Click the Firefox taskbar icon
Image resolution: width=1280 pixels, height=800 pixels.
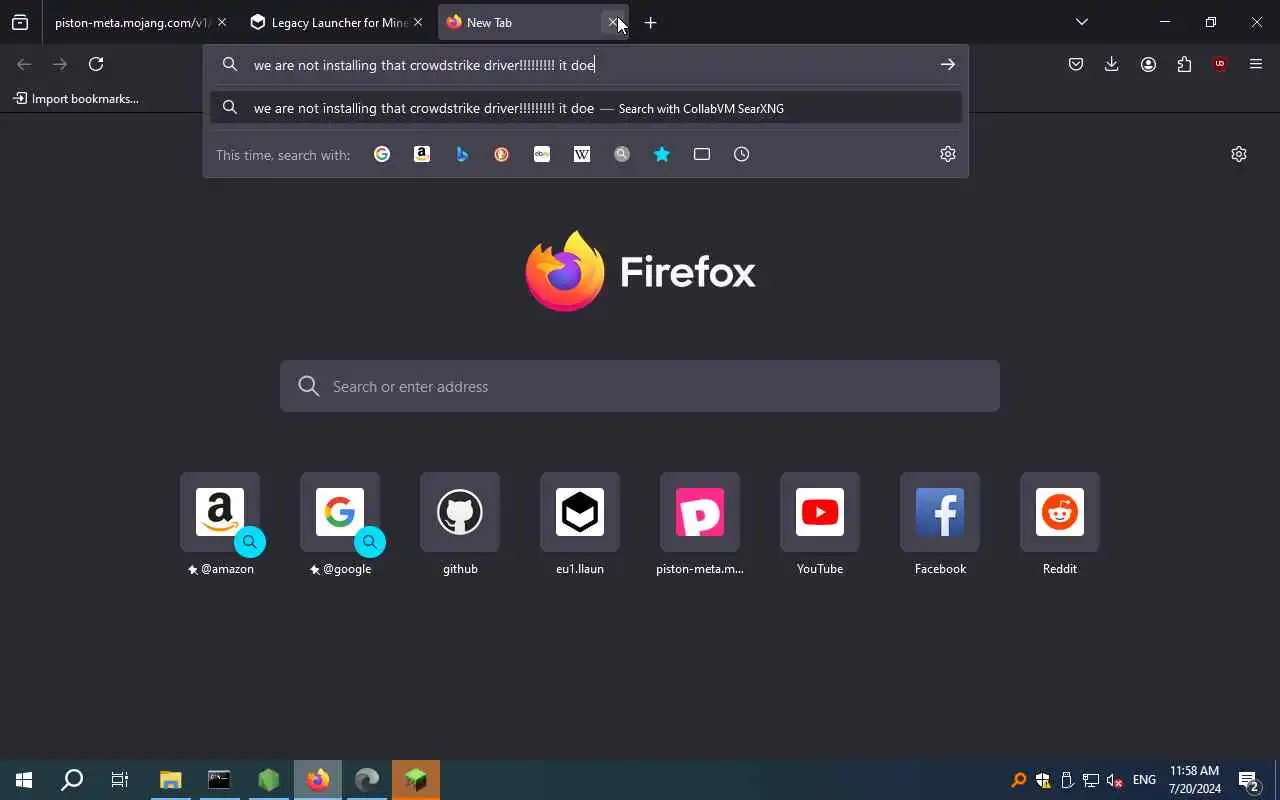[x=318, y=780]
